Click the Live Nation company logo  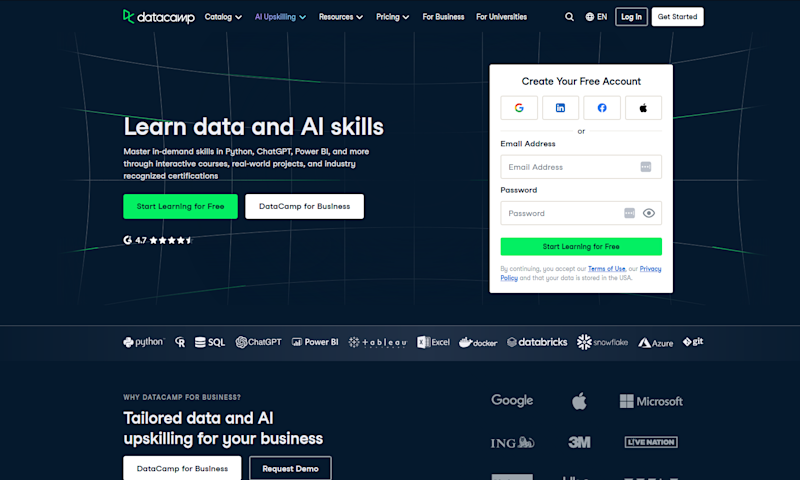pyautogui.click(x=651, y=442)
